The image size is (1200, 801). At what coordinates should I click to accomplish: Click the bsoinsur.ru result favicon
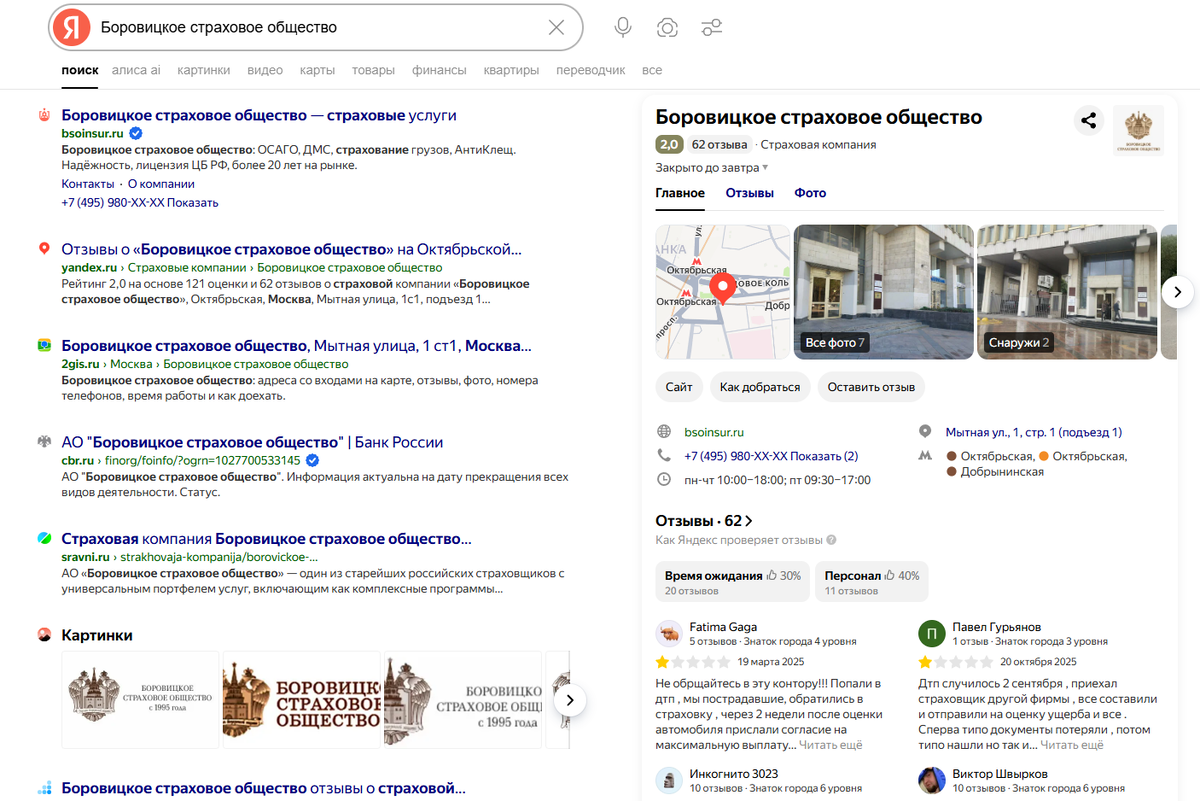[x=44, y=116]
